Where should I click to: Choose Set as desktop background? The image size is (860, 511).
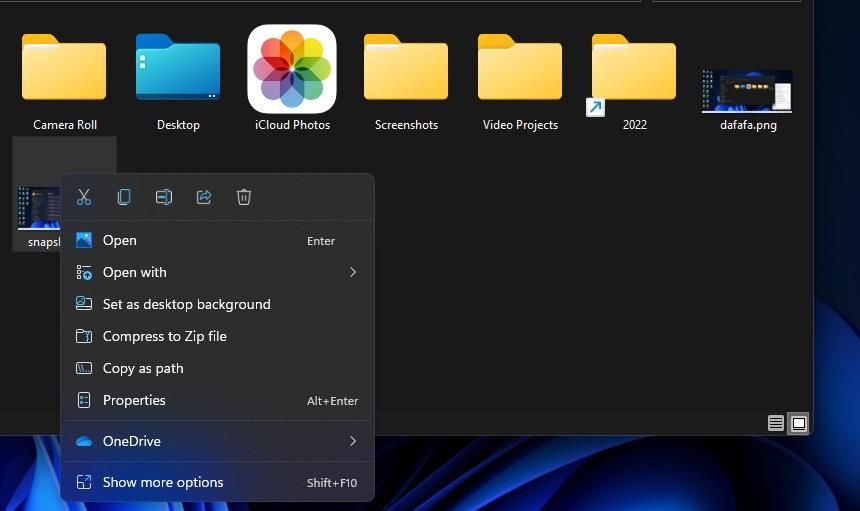(217, 304)
